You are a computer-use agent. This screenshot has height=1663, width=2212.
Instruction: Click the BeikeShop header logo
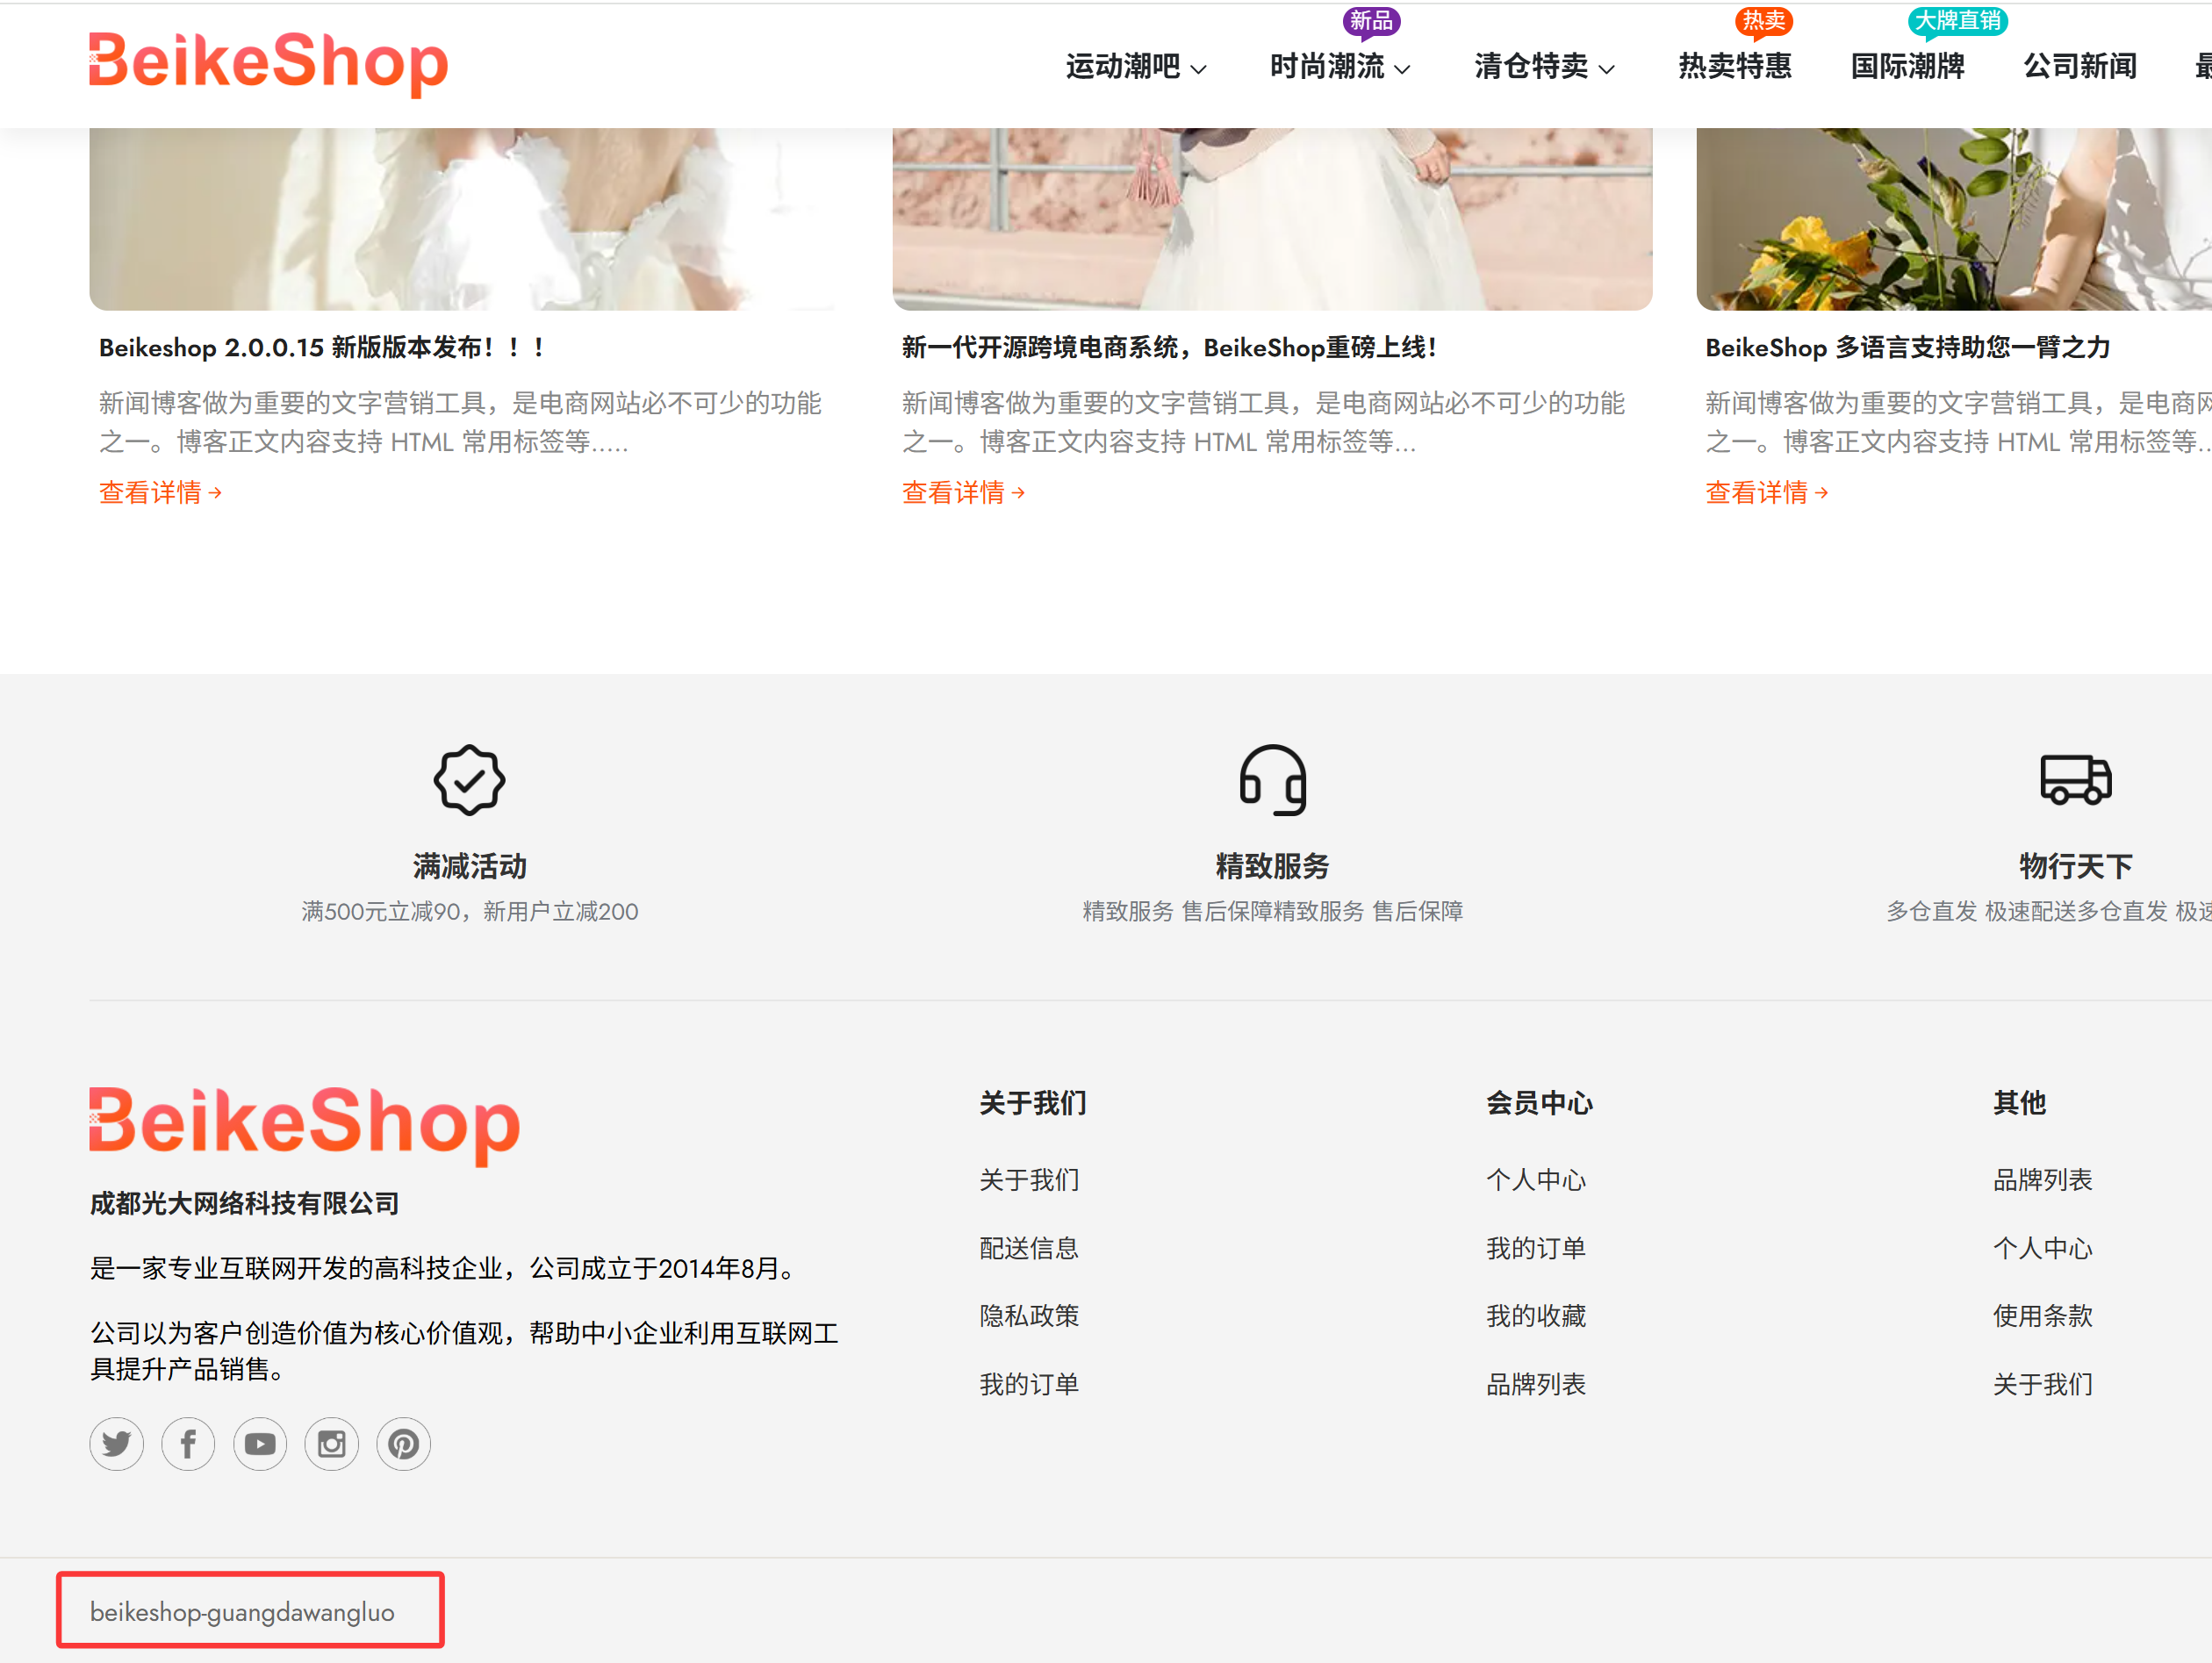click(268, 63)
